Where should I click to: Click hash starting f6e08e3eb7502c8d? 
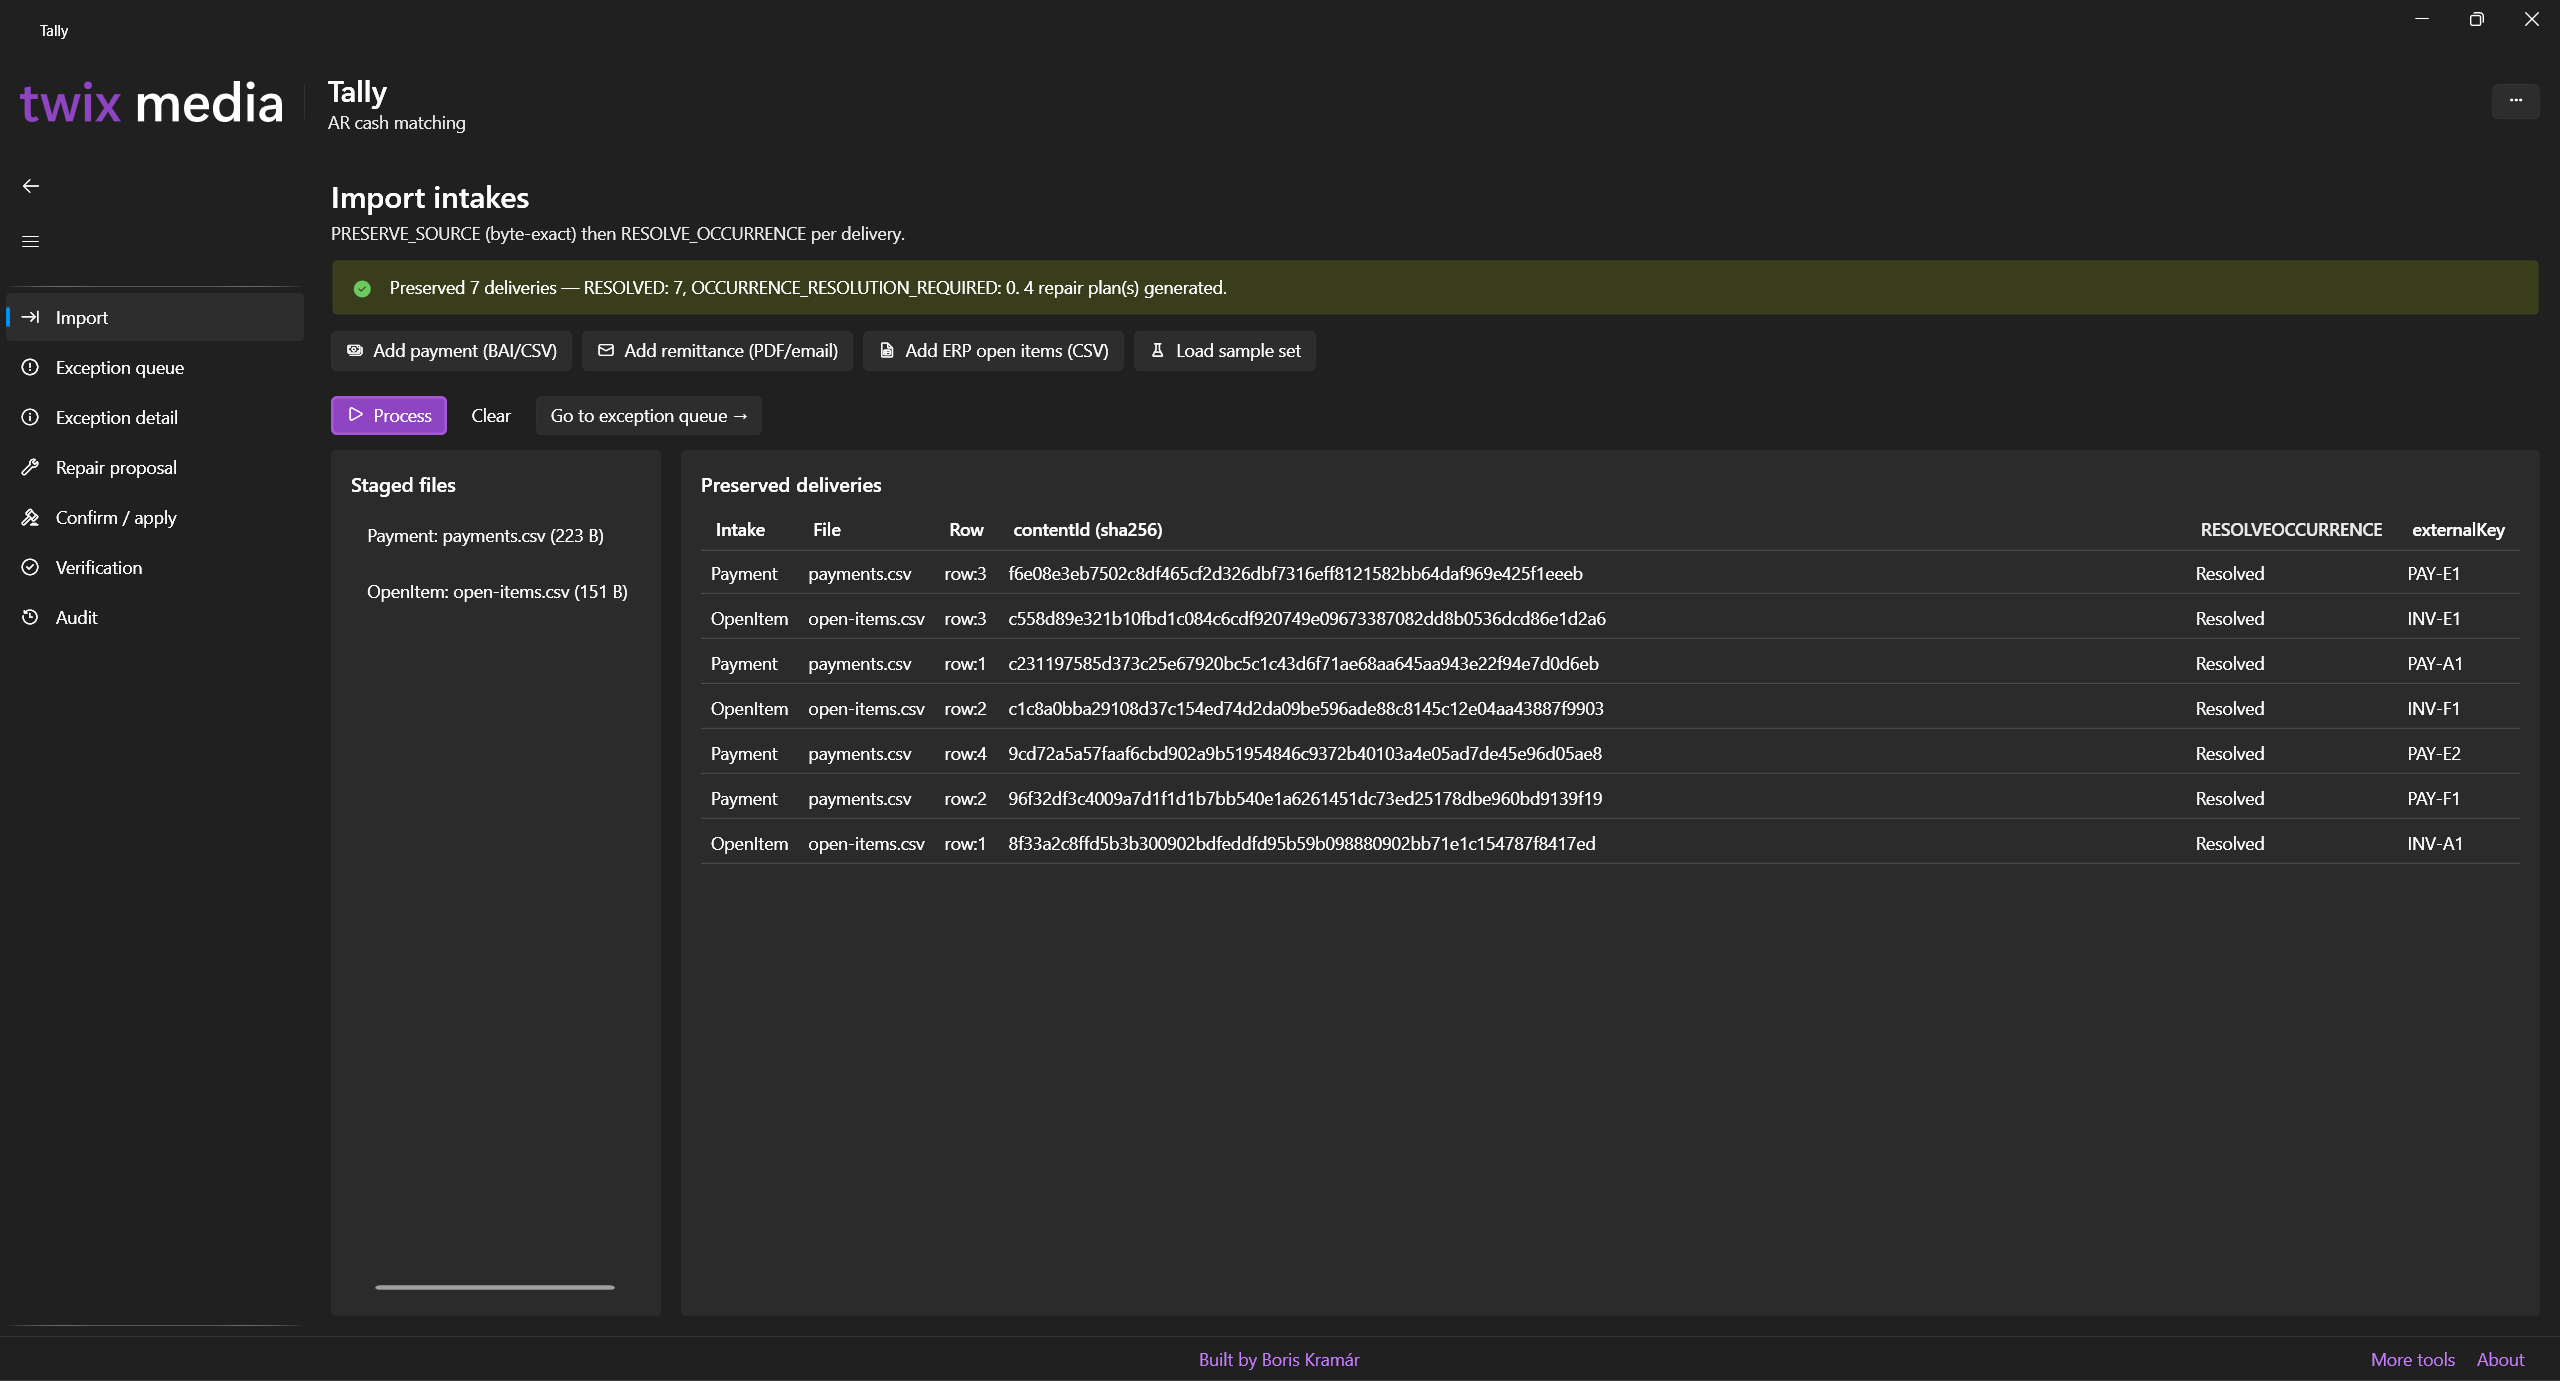(x=1295, y=574)
